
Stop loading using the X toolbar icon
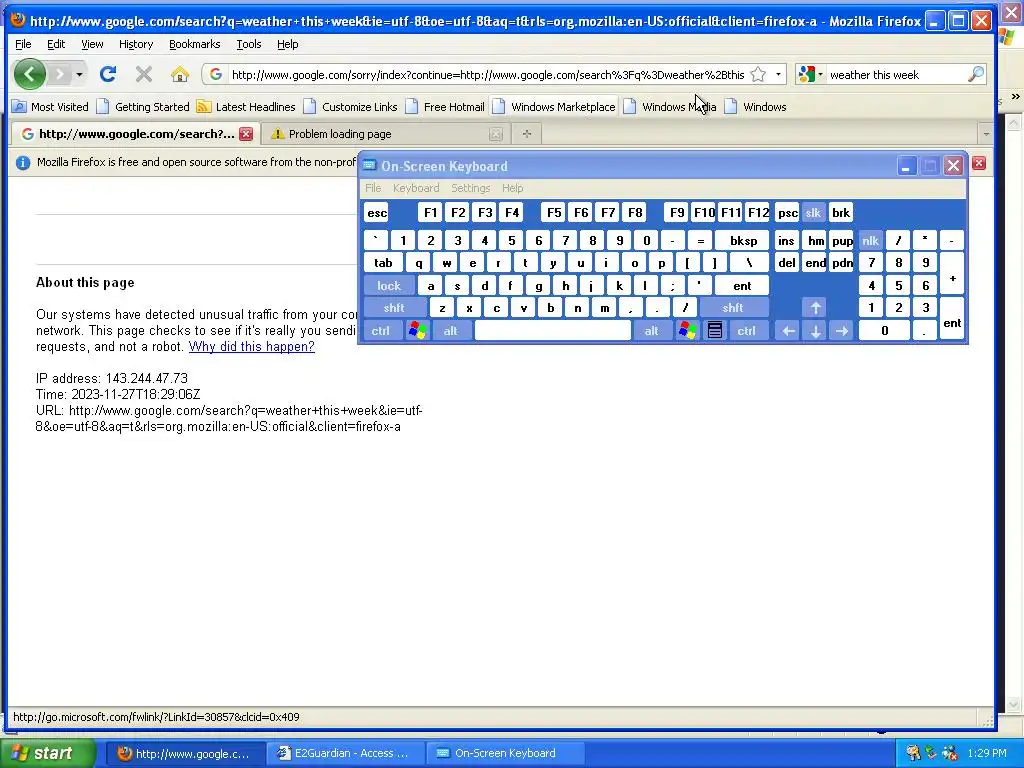click(144, 74)
